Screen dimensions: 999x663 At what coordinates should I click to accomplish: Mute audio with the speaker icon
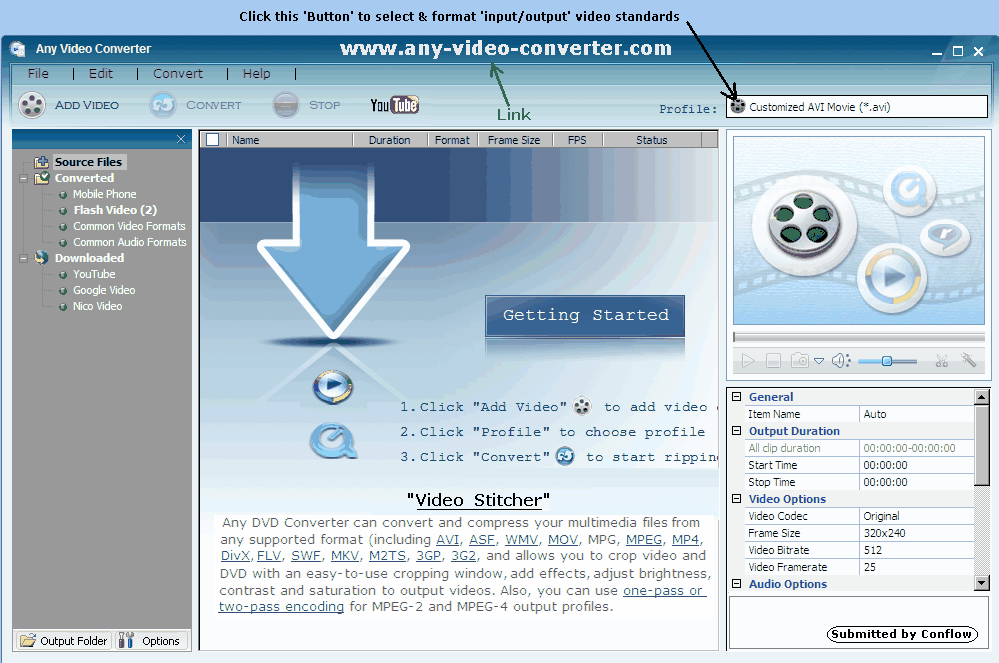point(840,361)
